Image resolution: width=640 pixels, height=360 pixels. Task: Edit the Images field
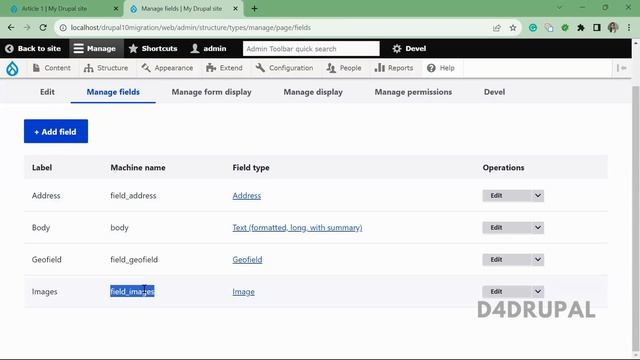pyautogui.click(x=496, y=291)
